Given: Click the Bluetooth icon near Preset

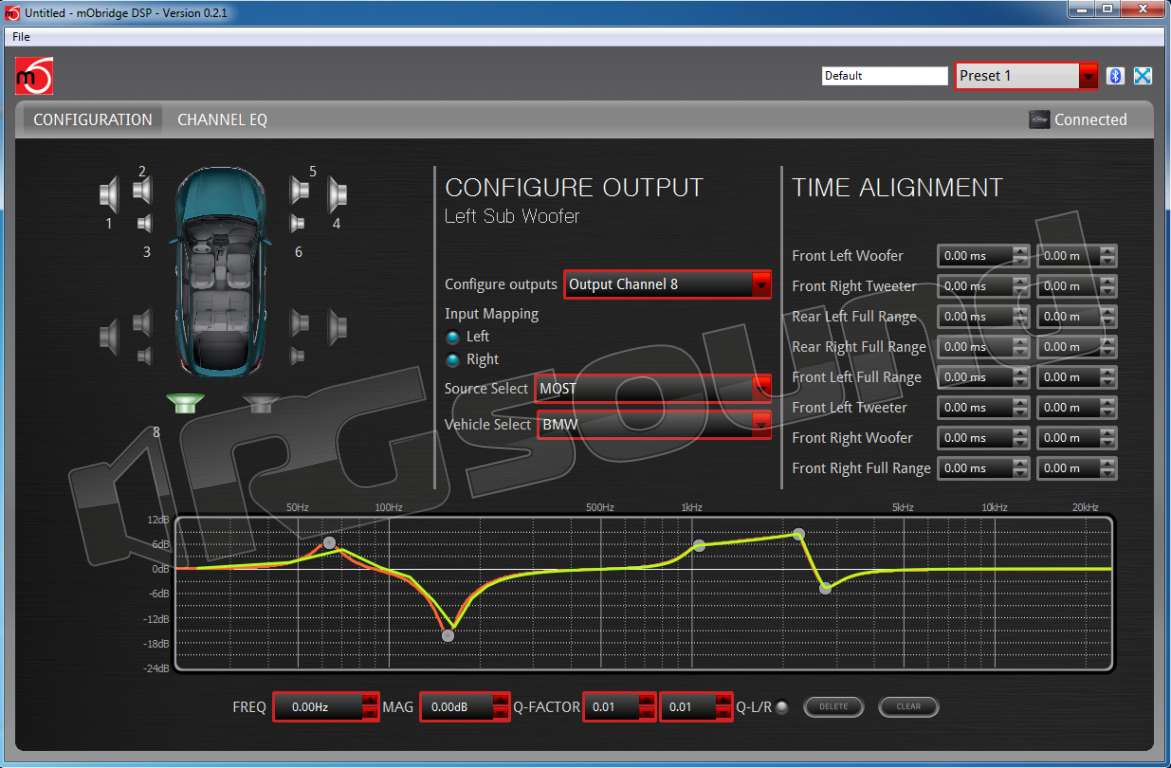Looking at the screenshot, I should [x=1115, y=75].
